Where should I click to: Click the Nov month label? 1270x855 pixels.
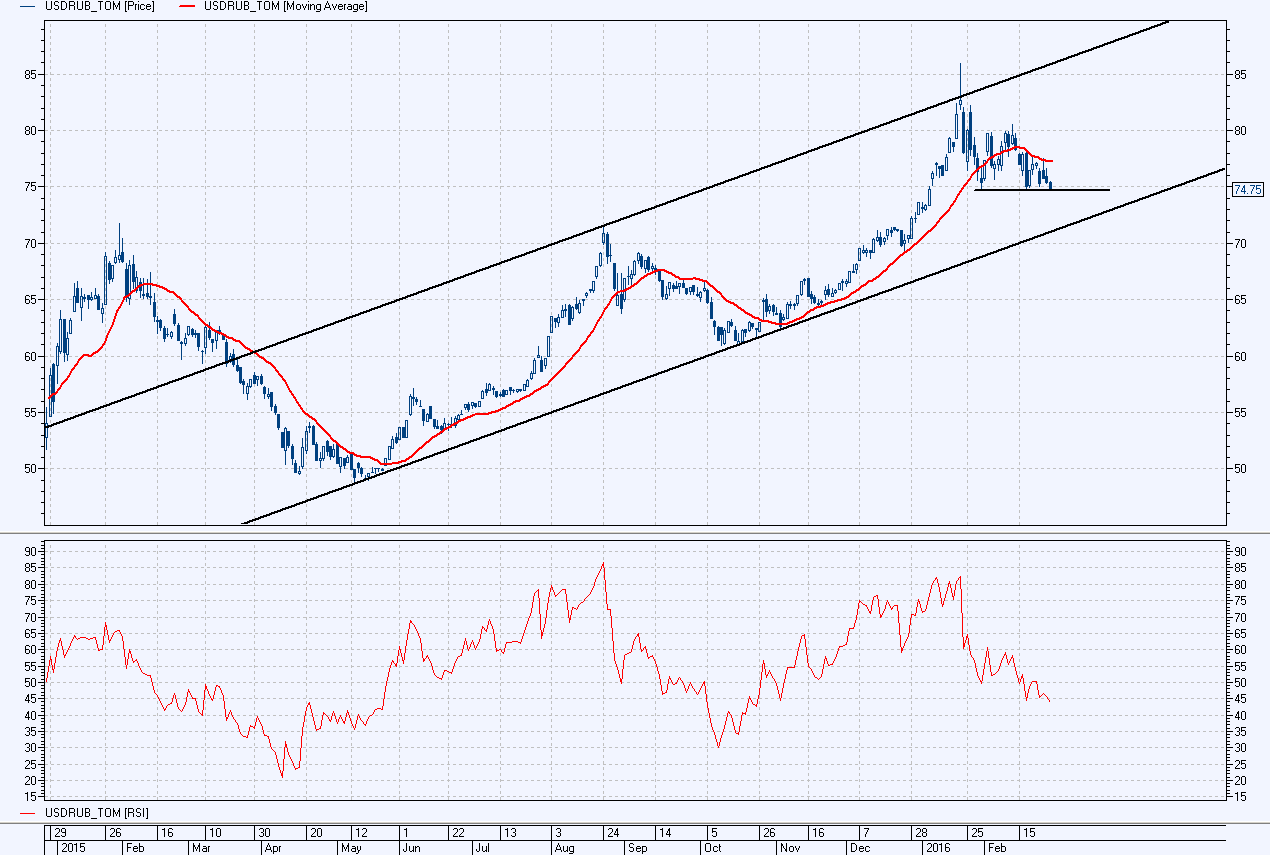point(791,847)
